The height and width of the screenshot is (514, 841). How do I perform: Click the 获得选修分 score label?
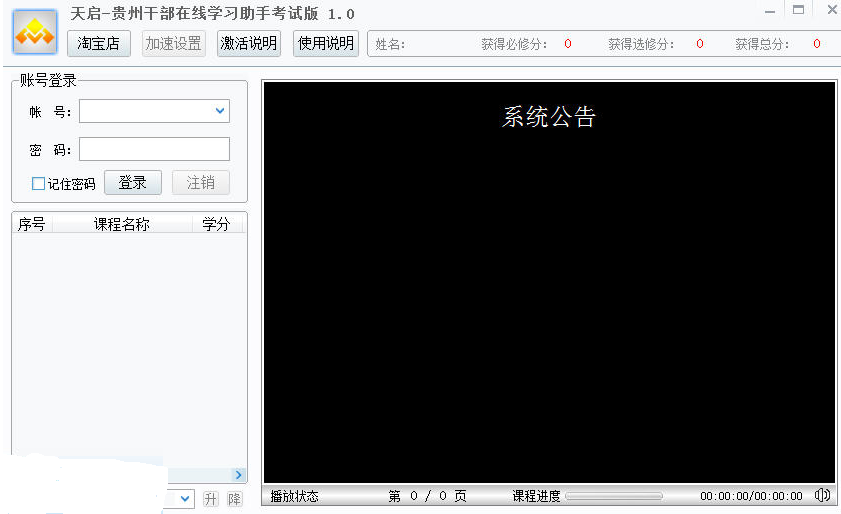click(641, 44)
